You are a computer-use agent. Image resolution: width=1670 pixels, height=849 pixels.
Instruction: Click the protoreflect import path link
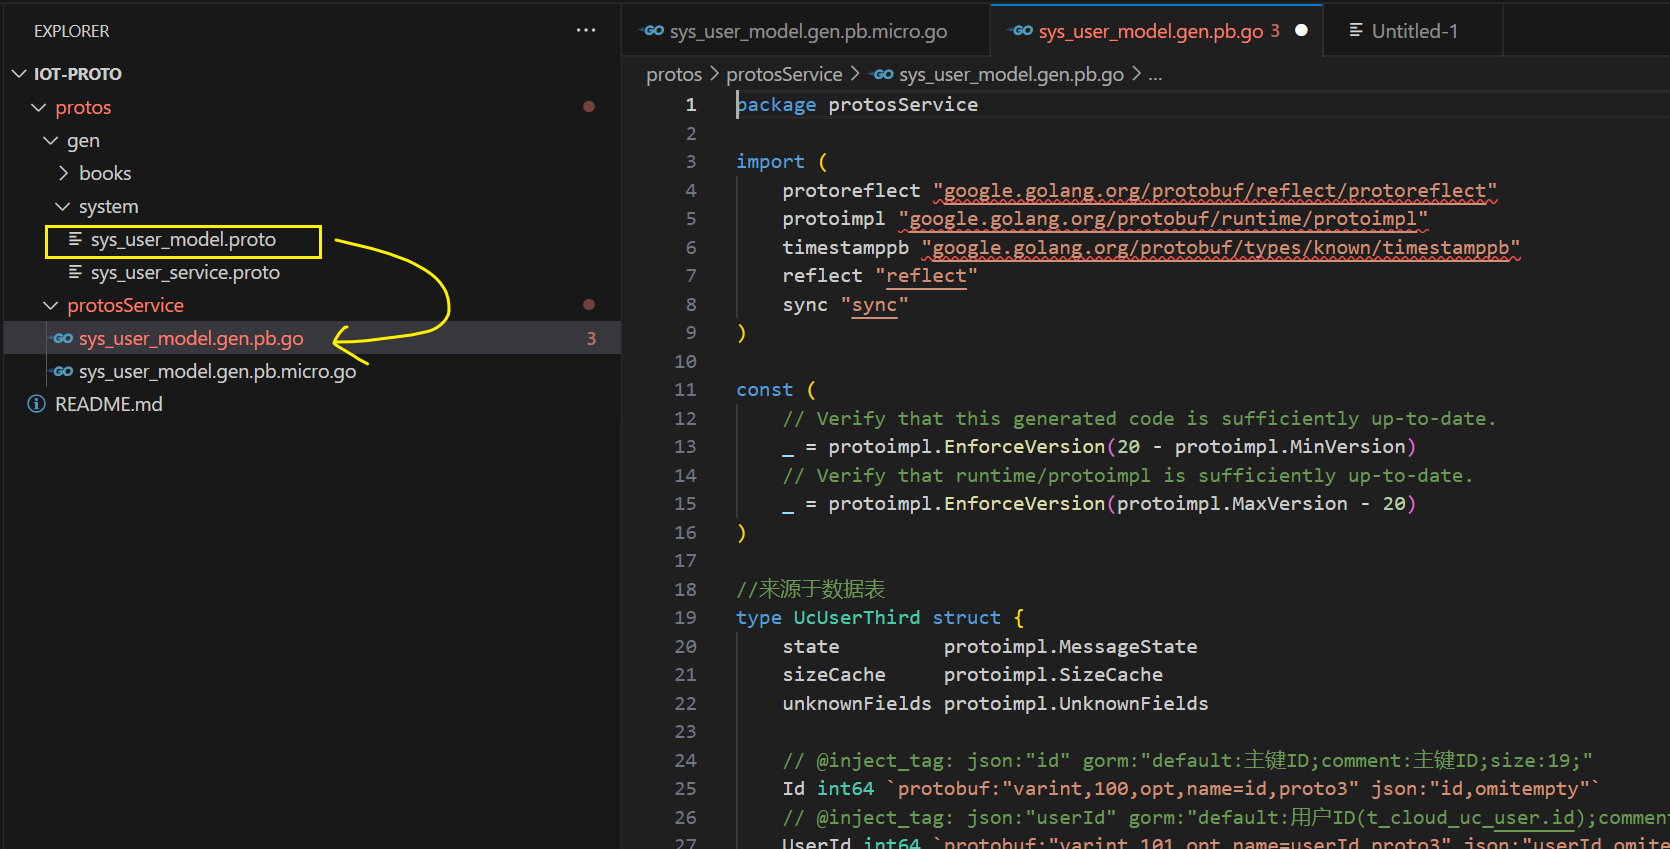point(1215,190)
